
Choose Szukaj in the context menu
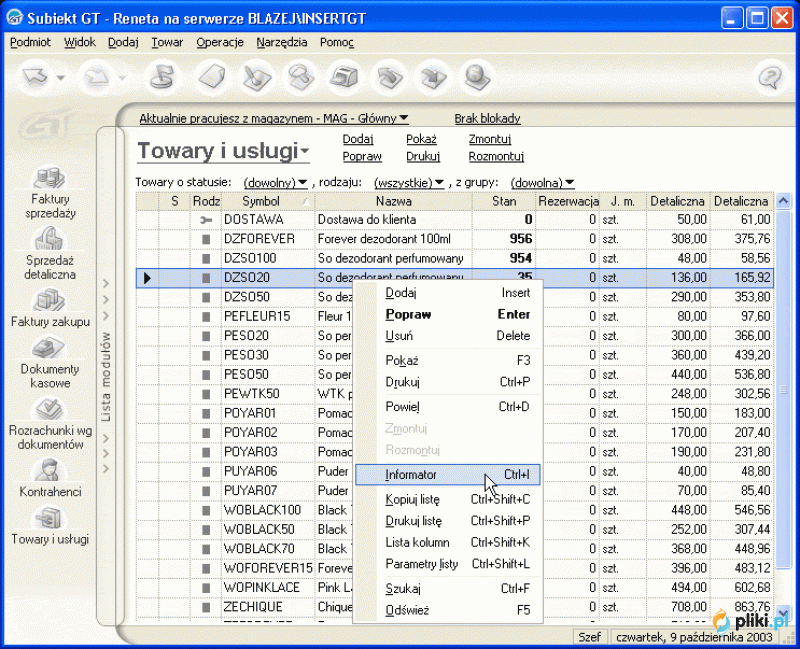(x=447, y=589)
